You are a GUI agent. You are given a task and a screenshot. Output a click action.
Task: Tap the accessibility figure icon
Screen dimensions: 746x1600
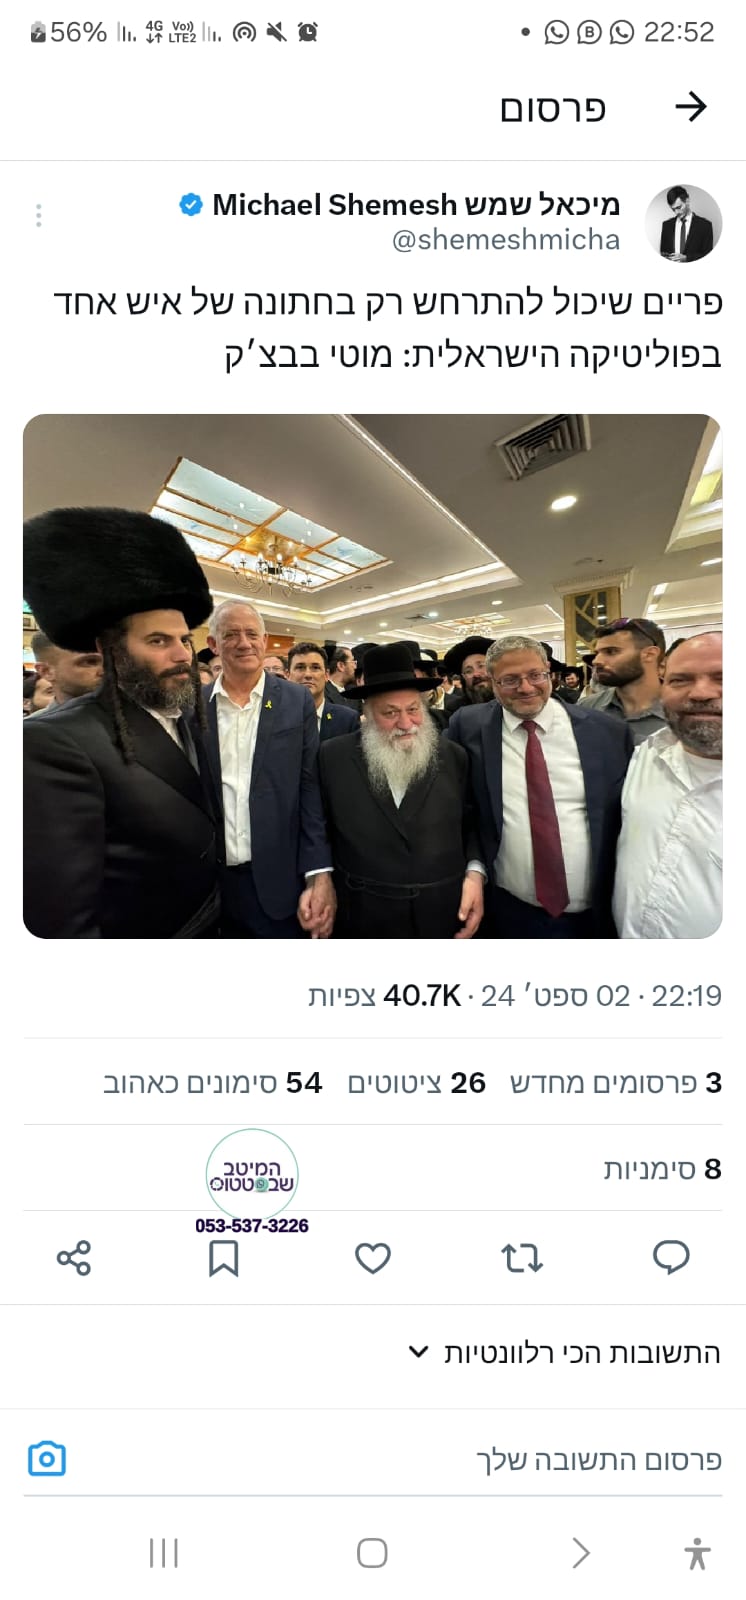tap(697, 1553)
